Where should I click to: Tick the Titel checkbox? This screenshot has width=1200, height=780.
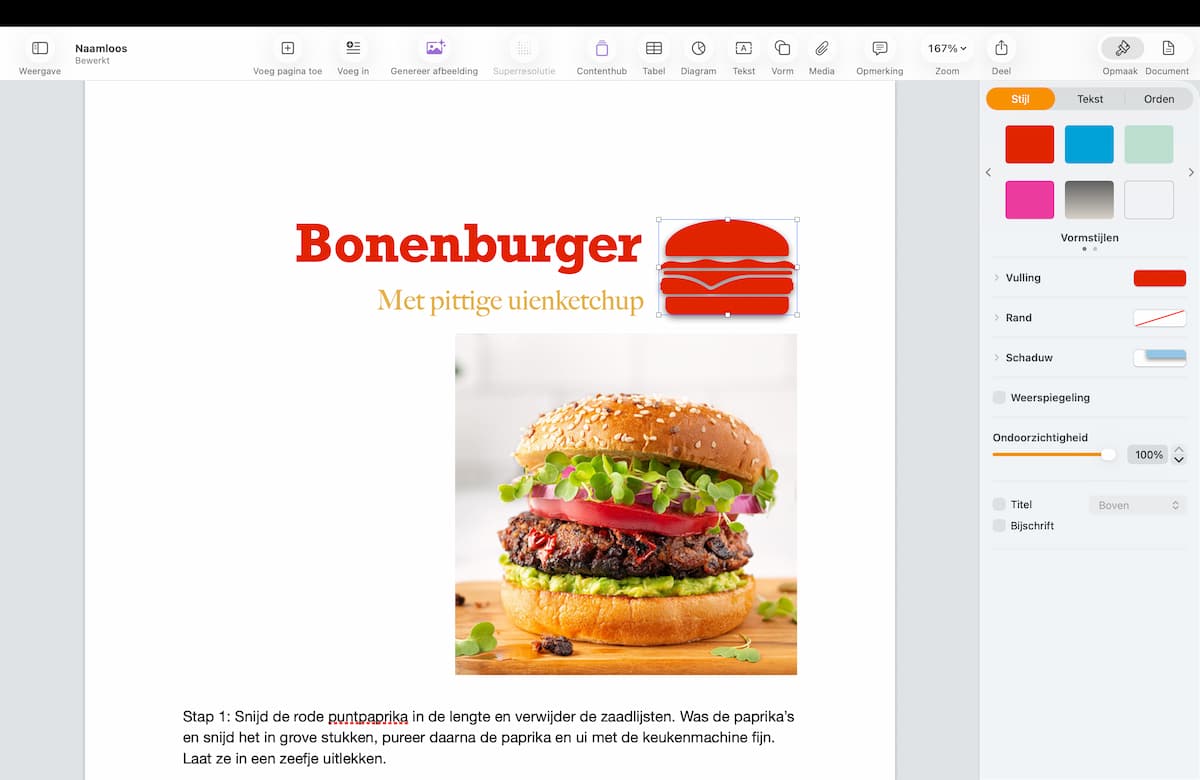pos(999,505)
